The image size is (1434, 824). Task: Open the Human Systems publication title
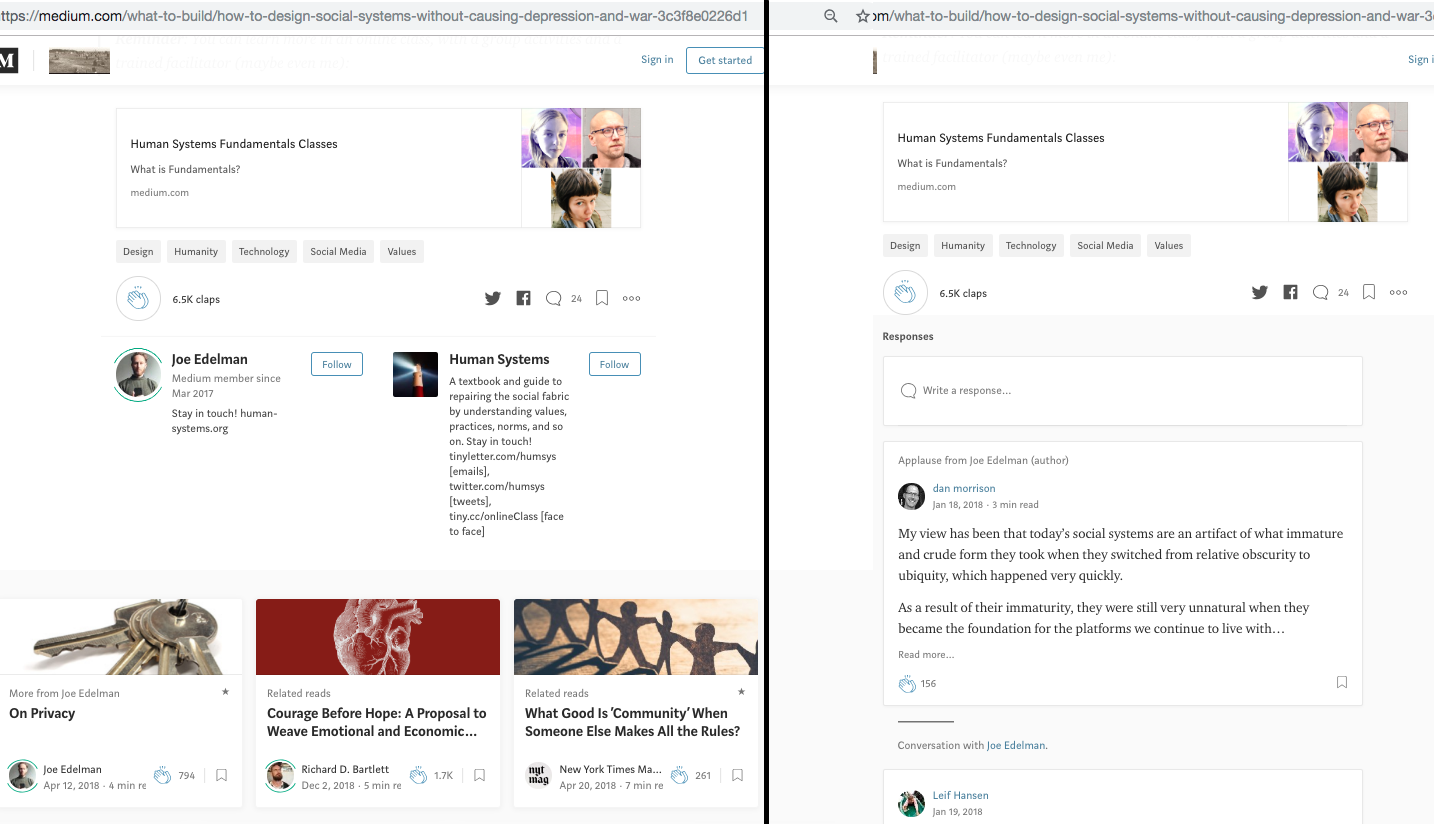click(x=499, y=359)
